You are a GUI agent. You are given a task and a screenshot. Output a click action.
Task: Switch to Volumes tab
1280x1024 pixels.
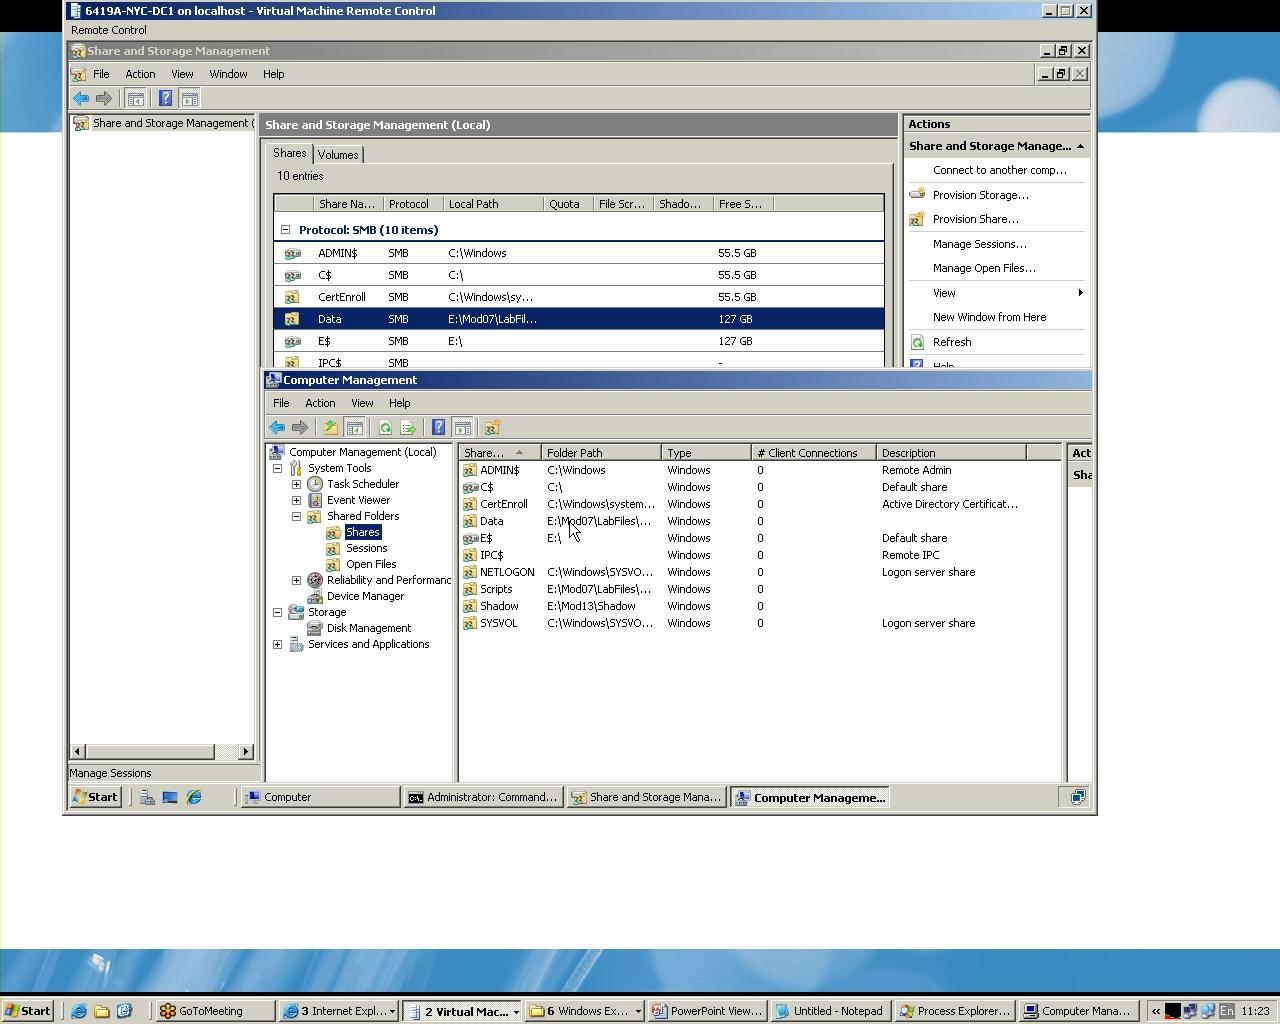click(338, 155)
